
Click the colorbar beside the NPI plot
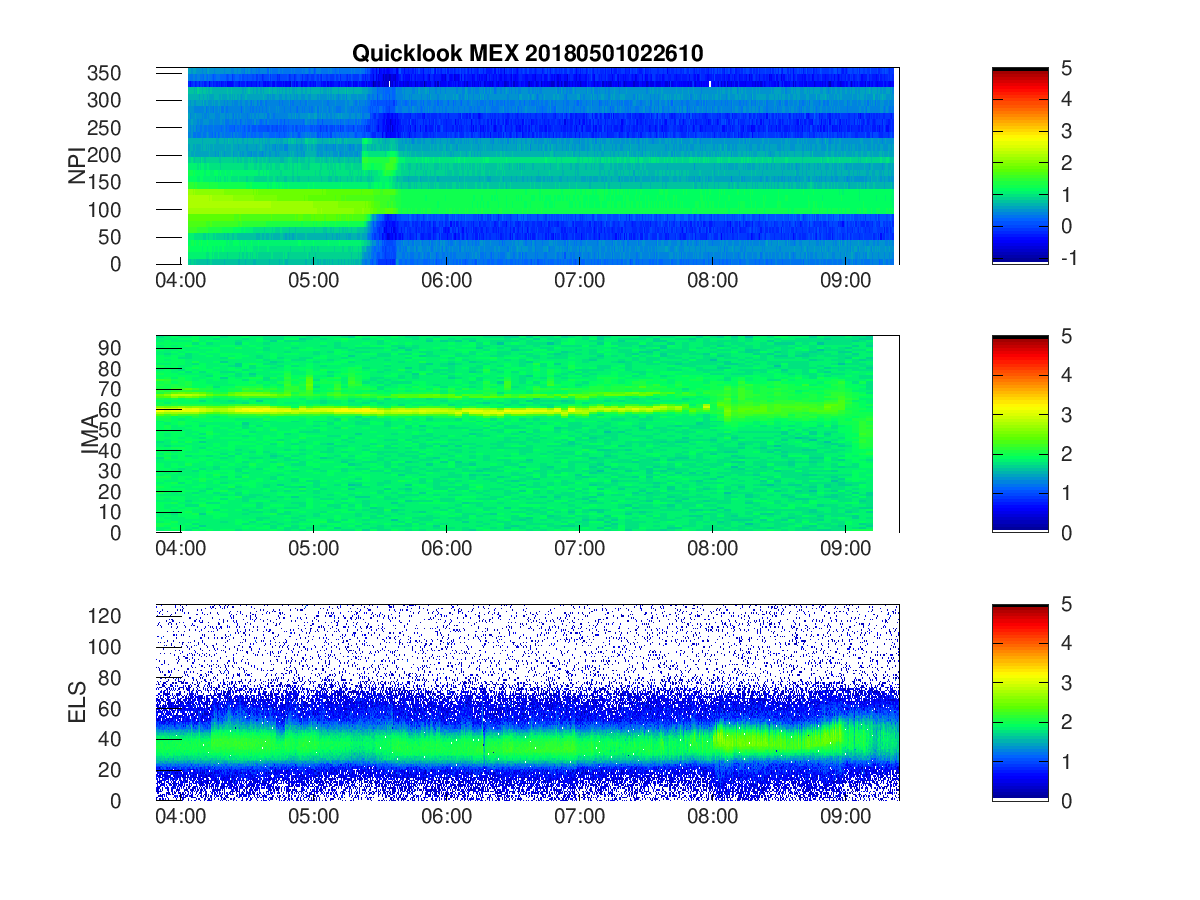click(1020, 166)
